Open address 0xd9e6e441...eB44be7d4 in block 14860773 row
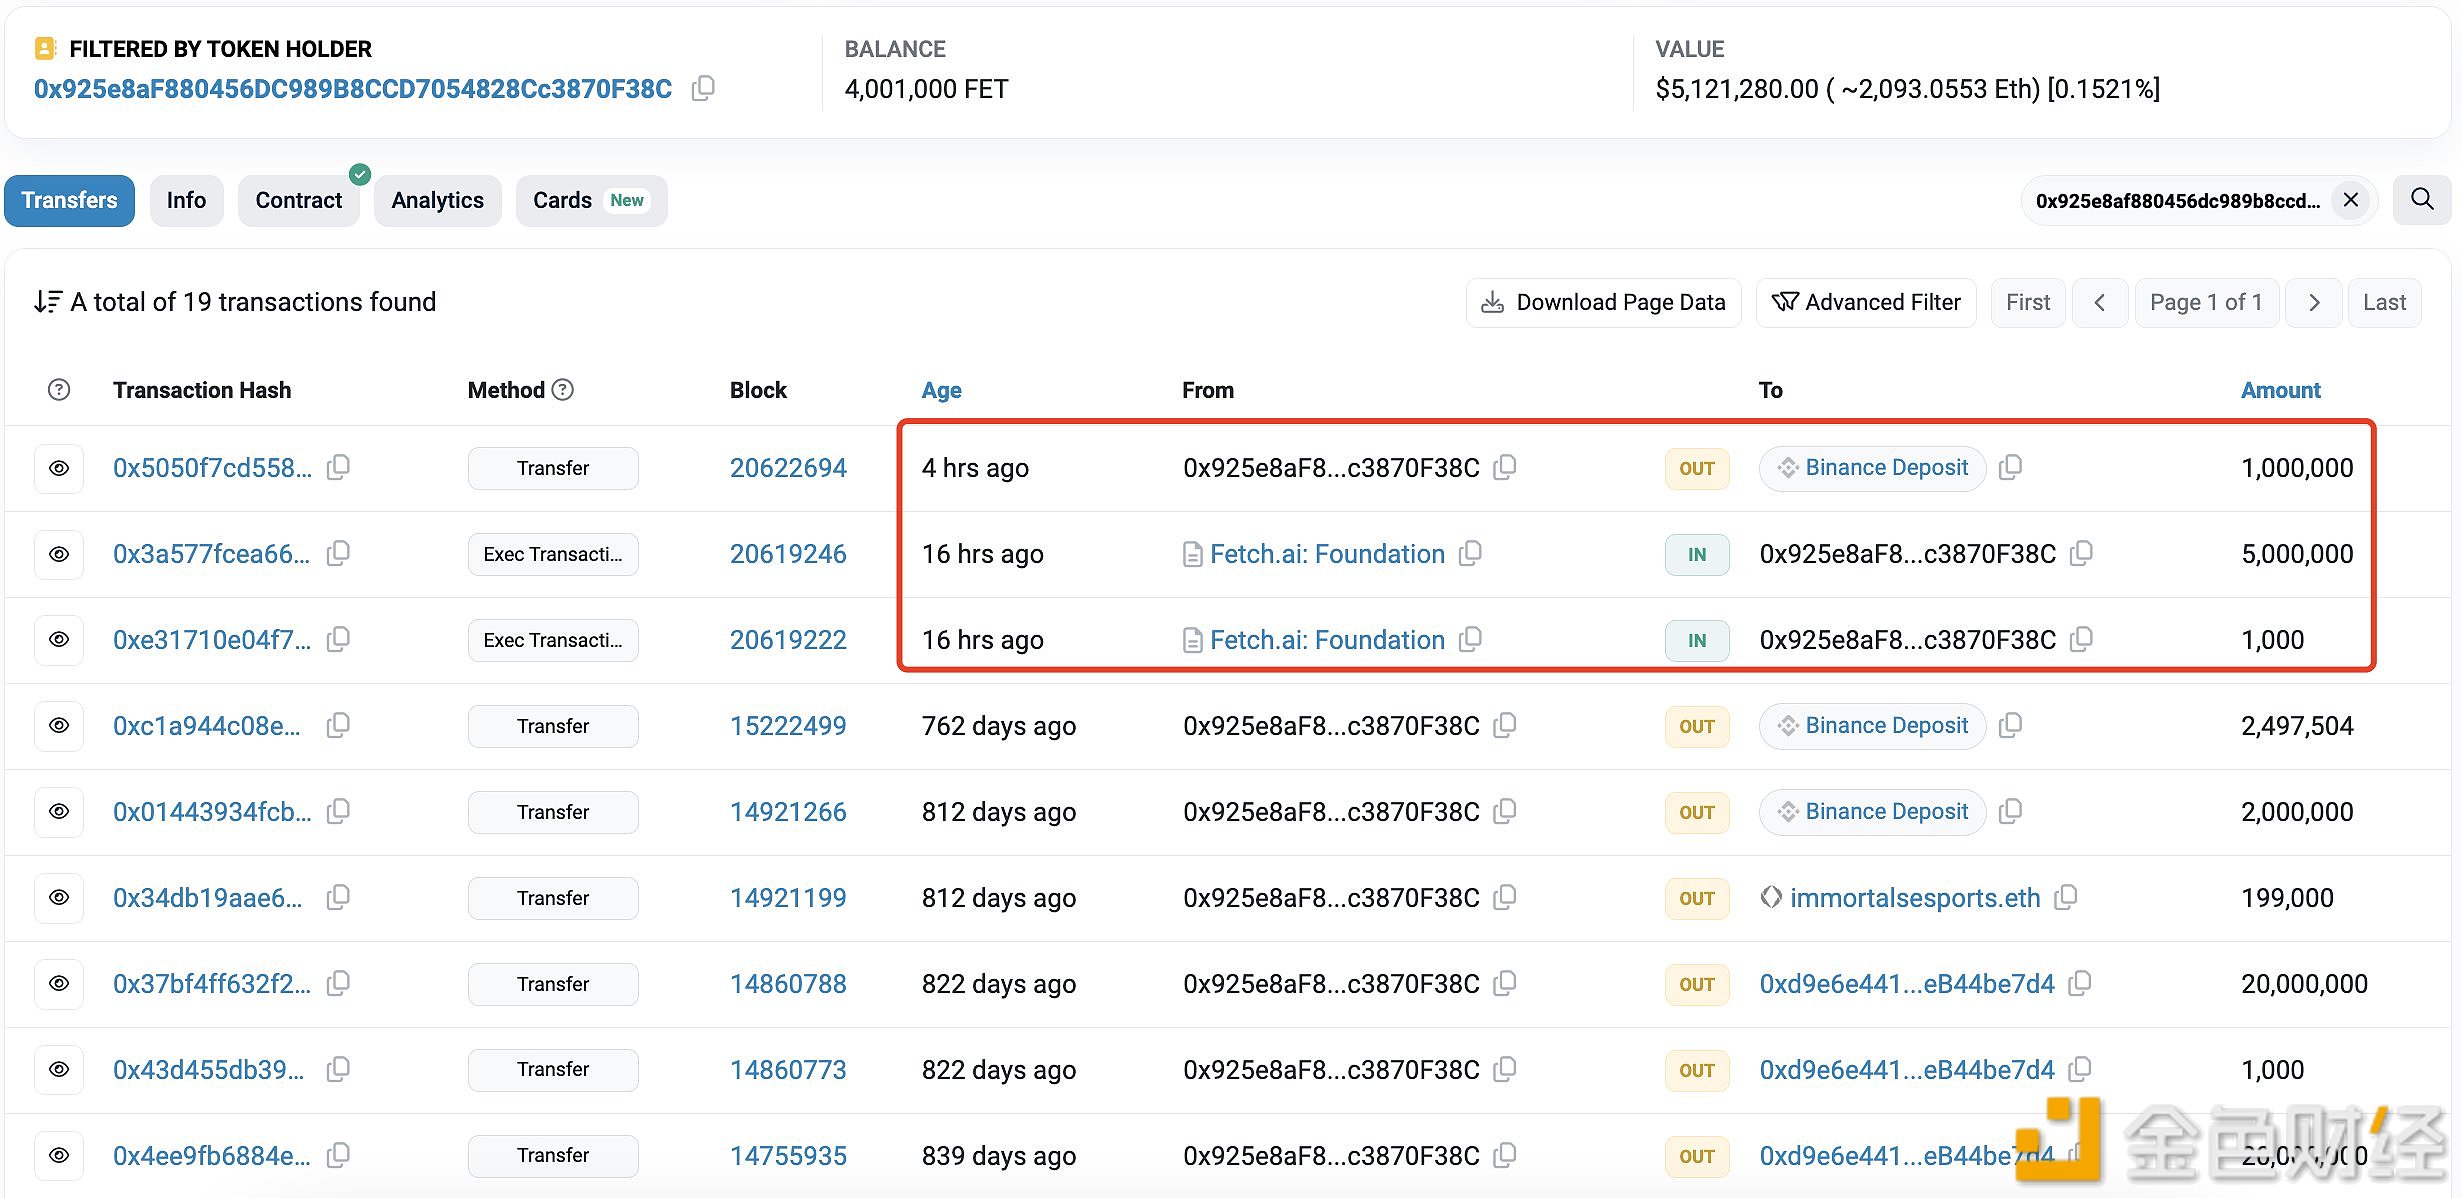The height and width of the screenshot is (1198, 2462). click(1907, 1070)
